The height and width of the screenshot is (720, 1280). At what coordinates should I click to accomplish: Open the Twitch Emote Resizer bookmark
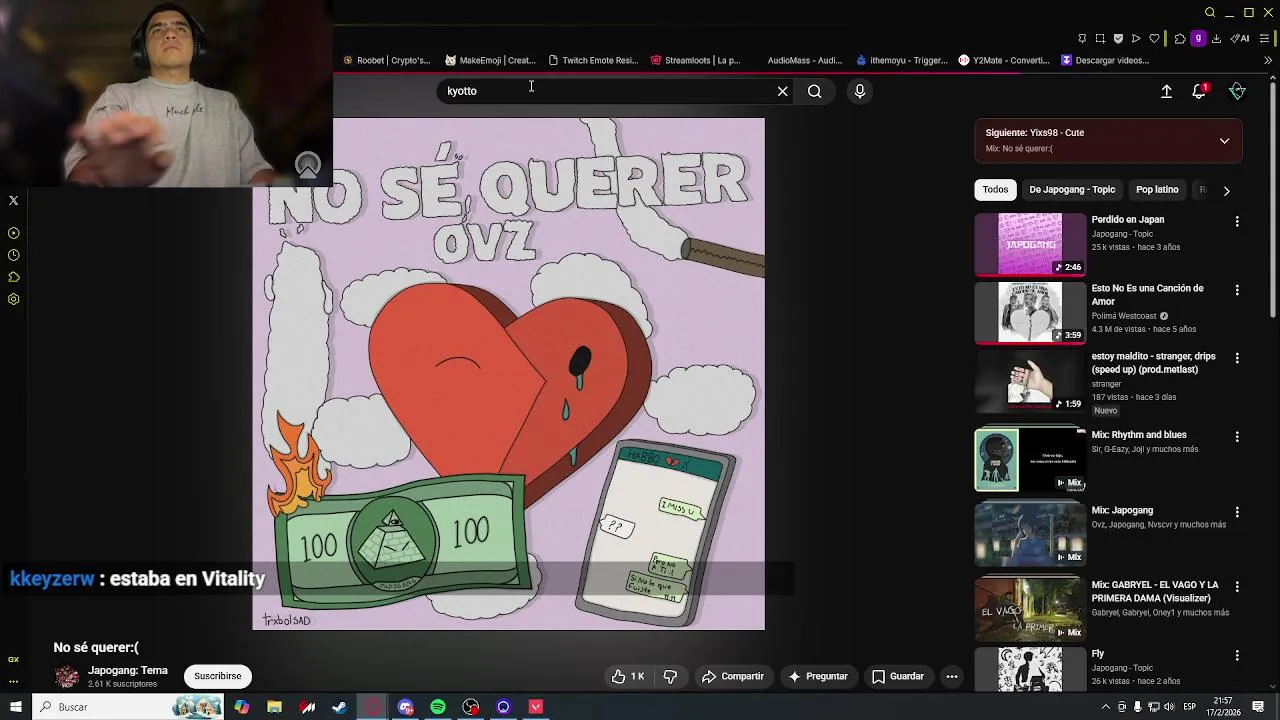pyautogui.click(x=593, y=60)
